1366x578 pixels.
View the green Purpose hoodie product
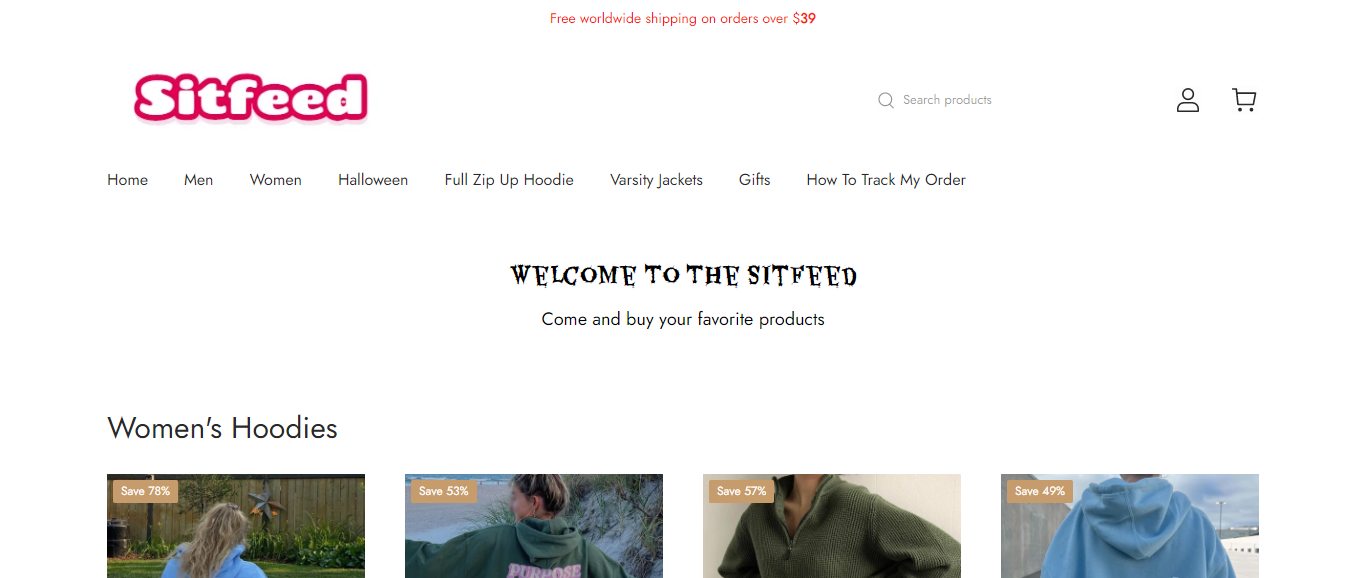[x=534, y=526]
